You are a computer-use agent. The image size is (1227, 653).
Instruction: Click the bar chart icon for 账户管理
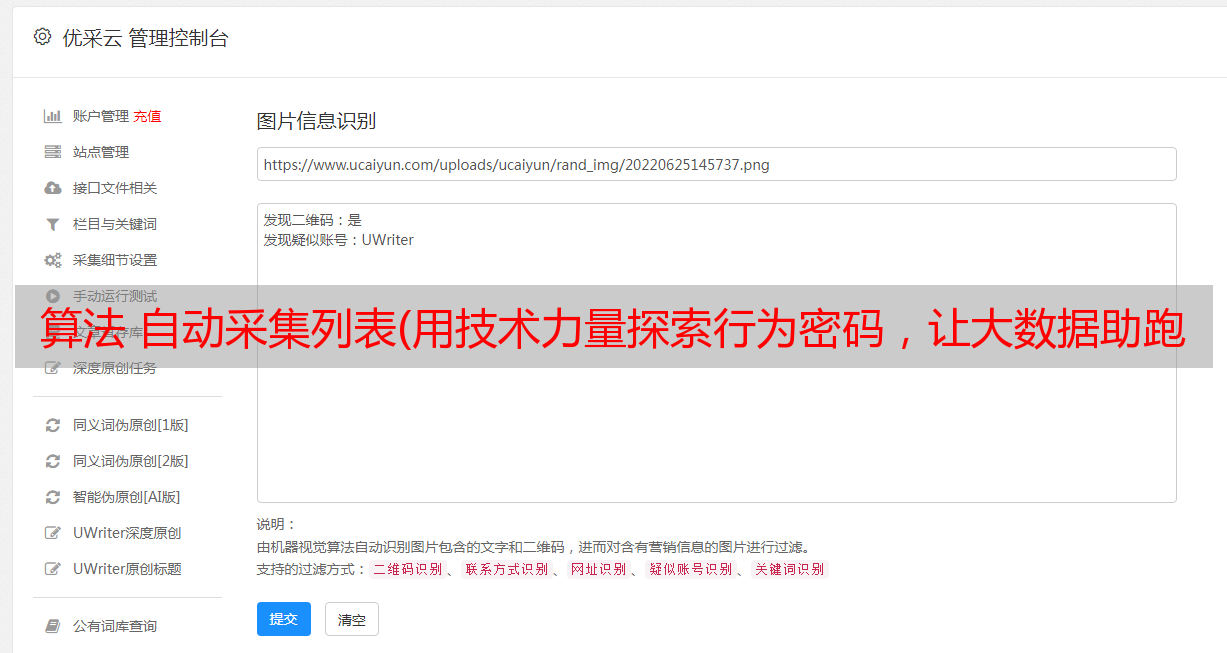pyautogui.click(x=53, y=116)
